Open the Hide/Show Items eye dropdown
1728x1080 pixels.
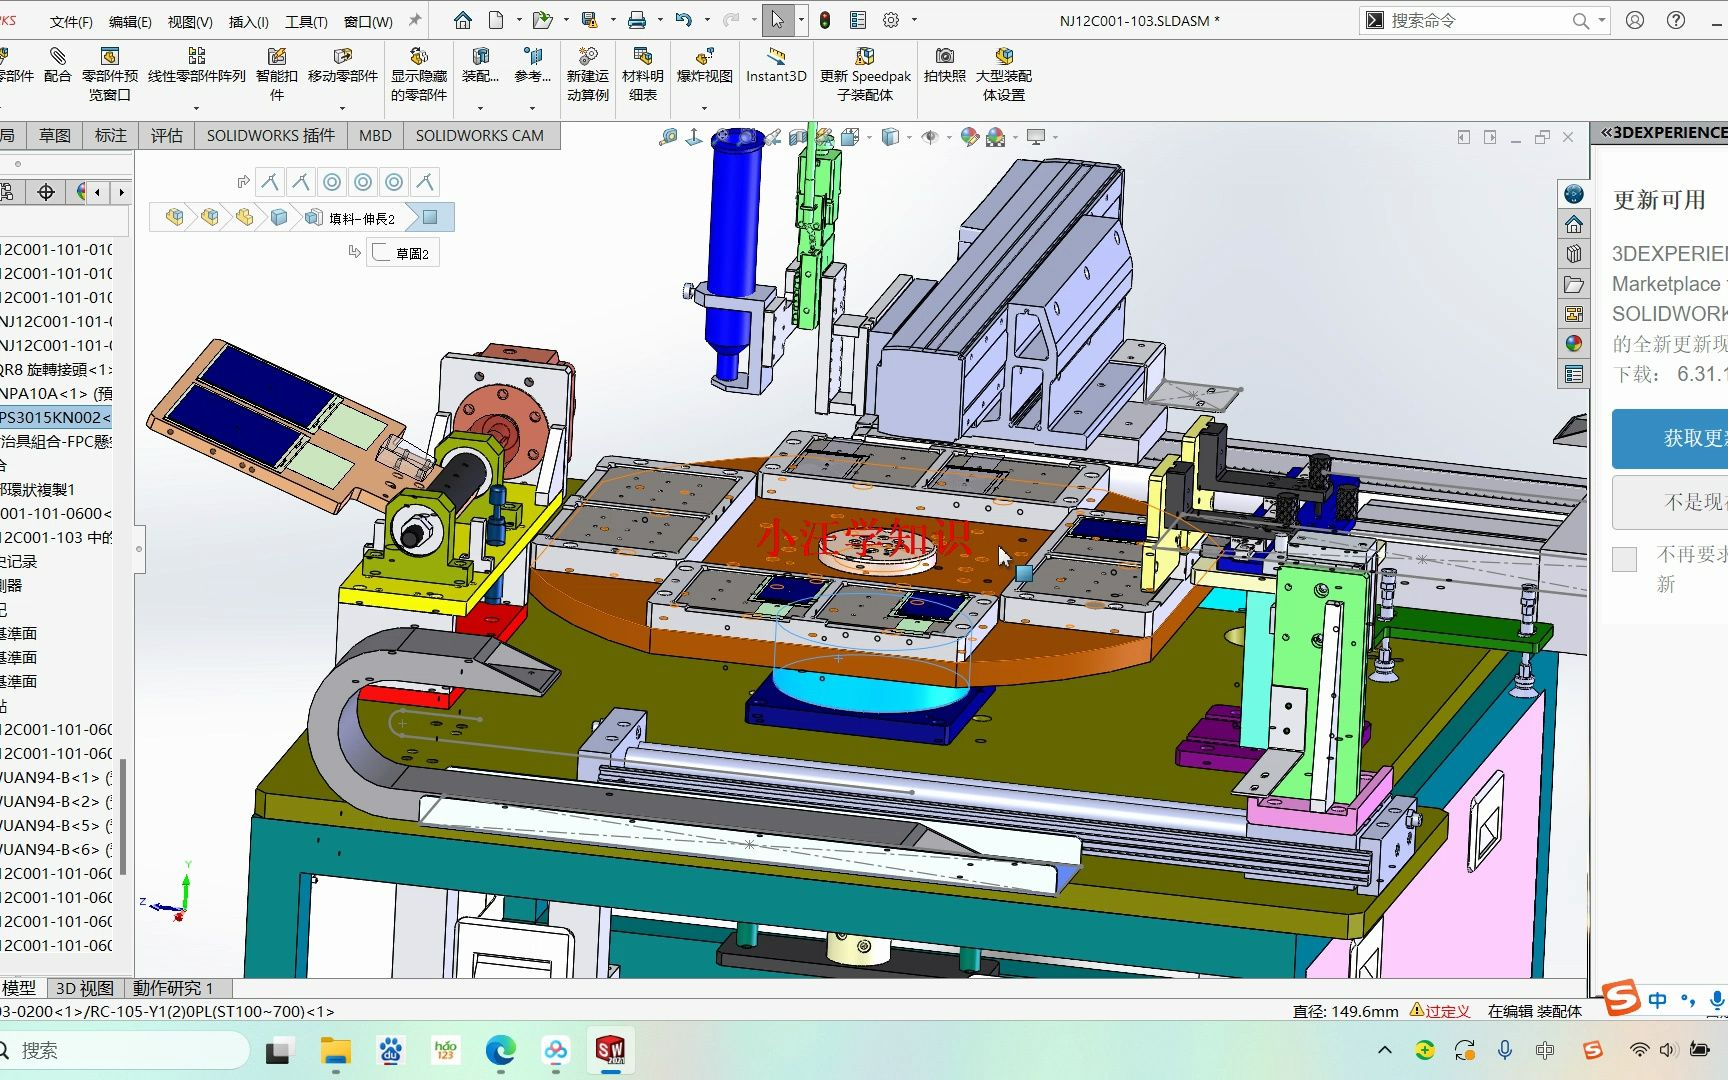948,137
